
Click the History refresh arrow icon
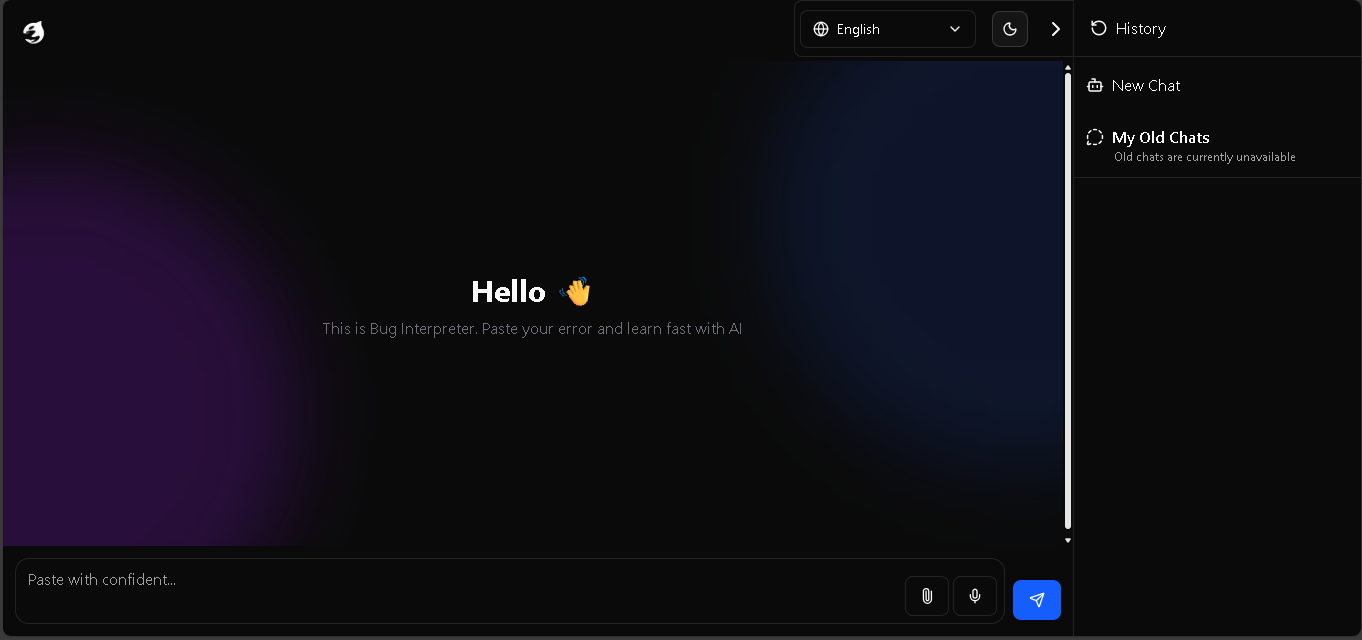point(1098,28)
